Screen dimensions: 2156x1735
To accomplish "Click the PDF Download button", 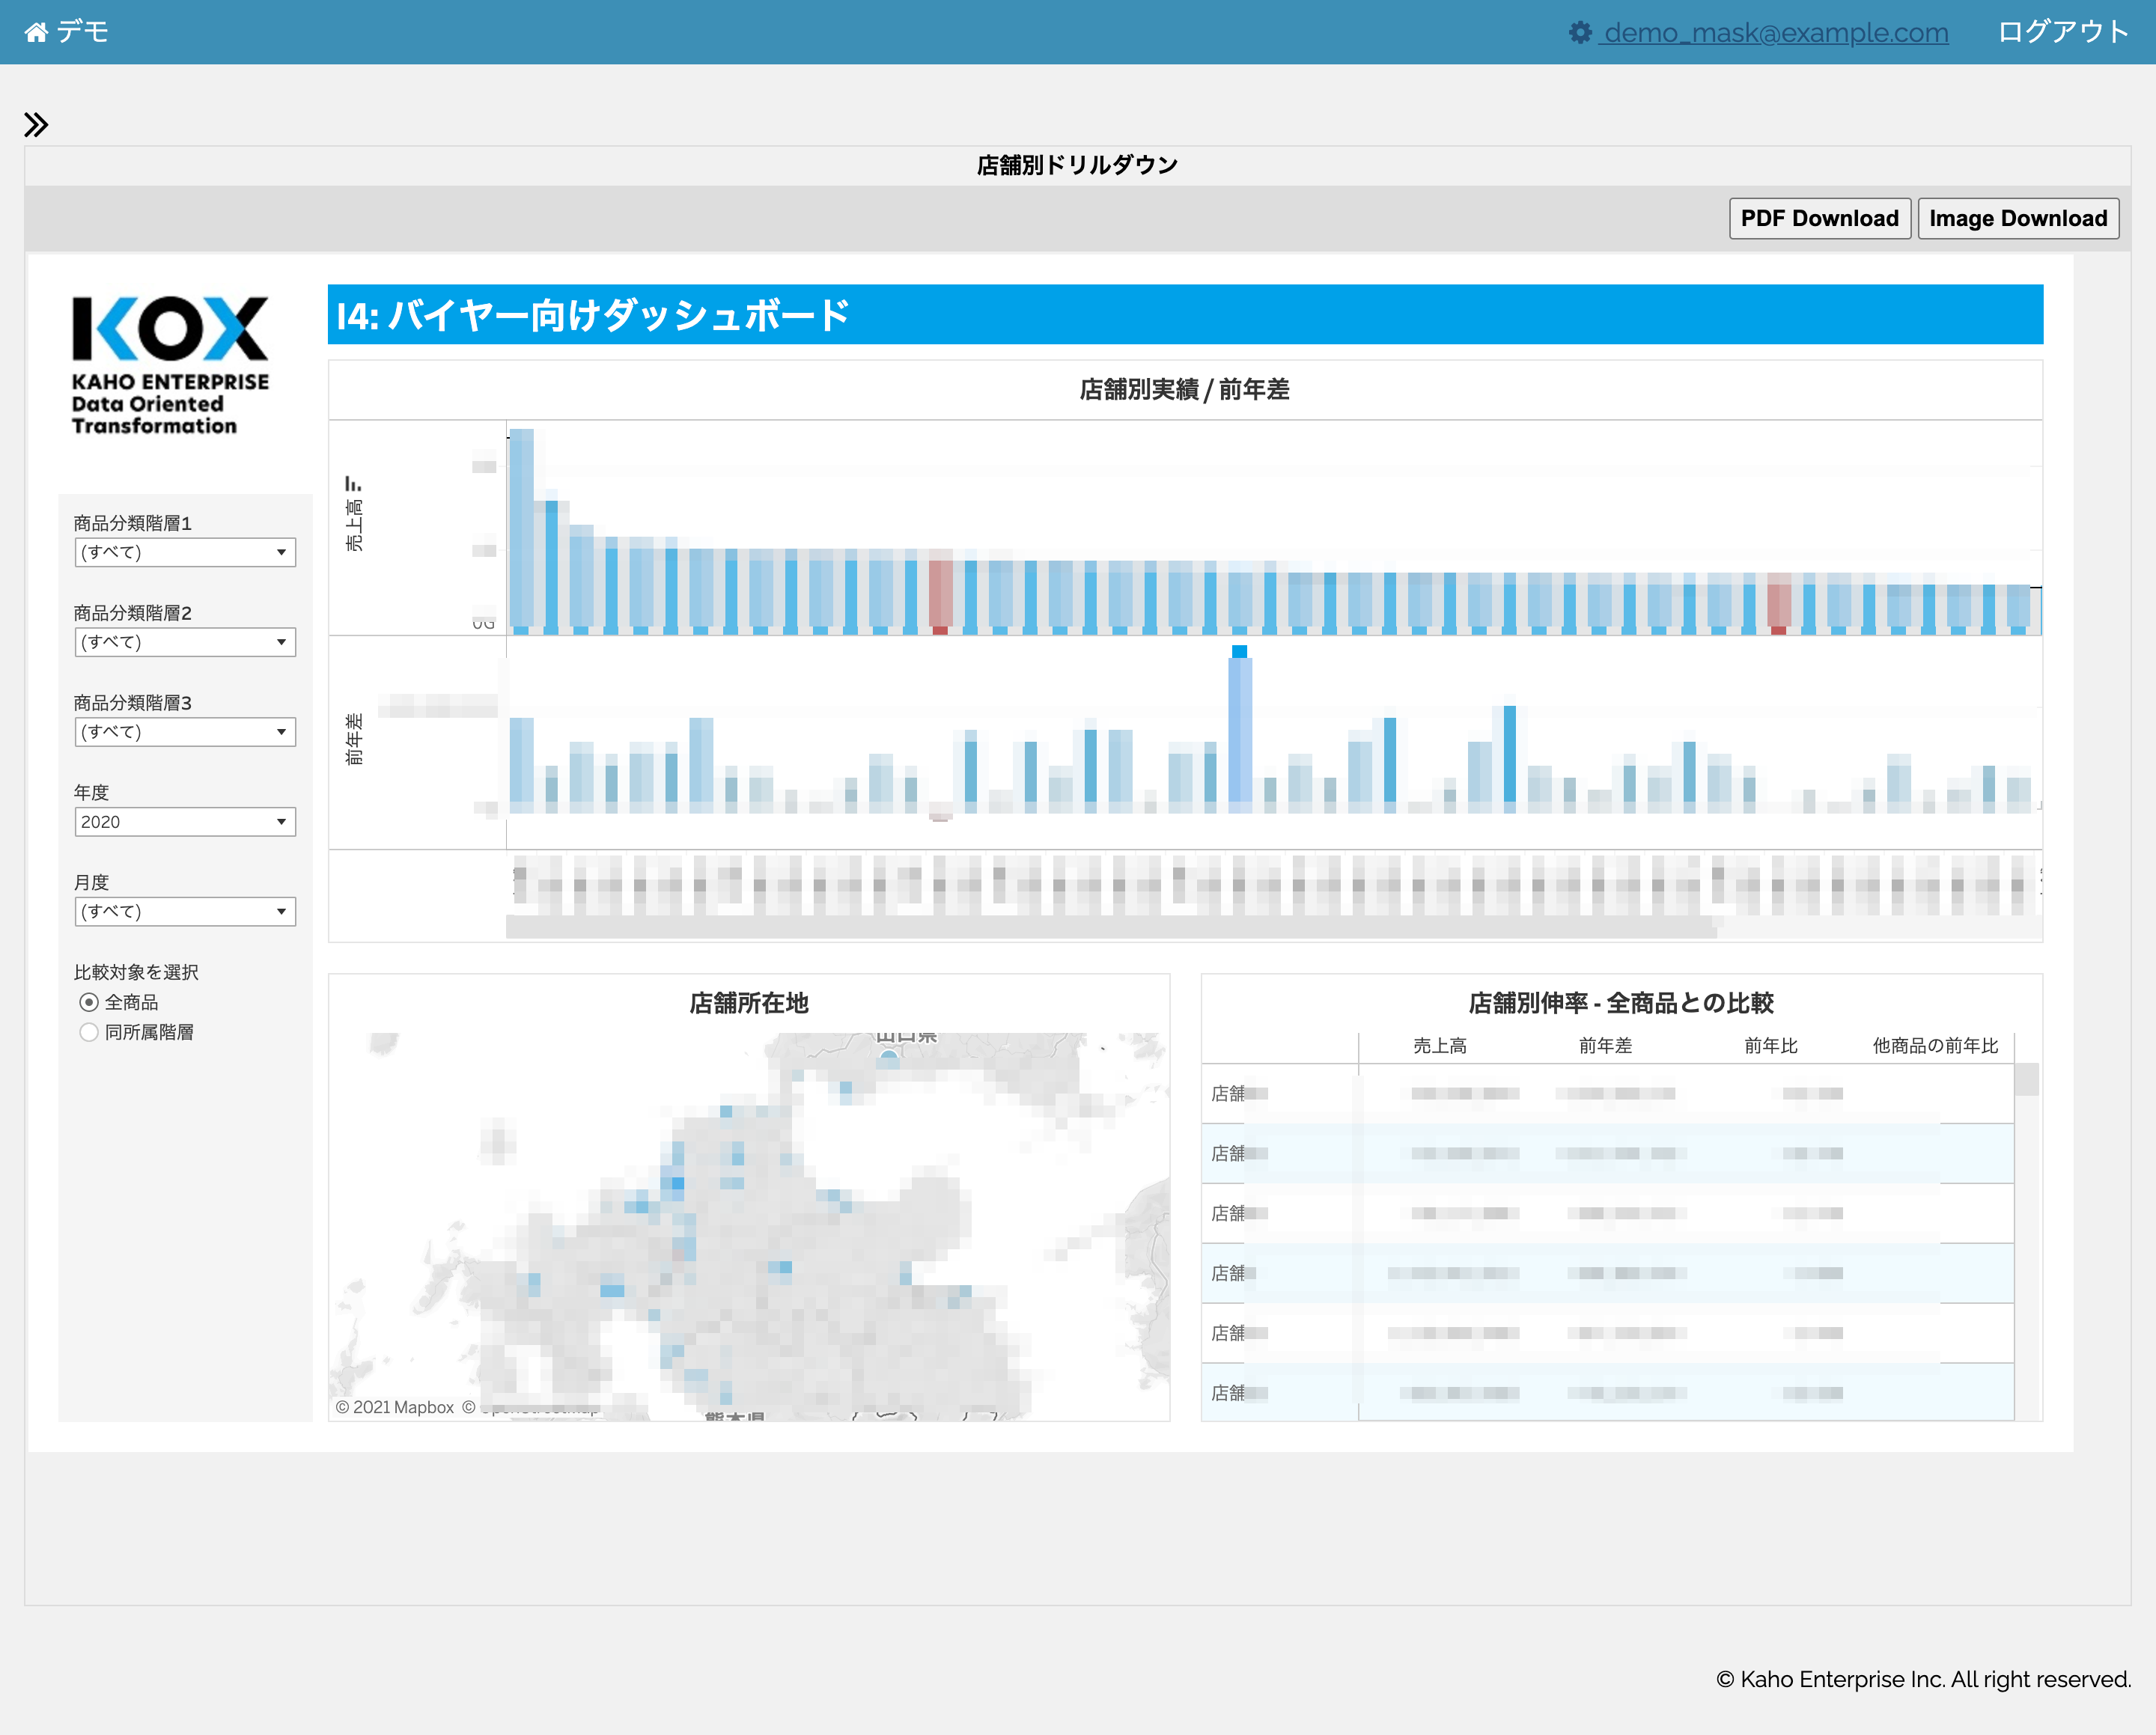I will pyautogui.click(x=1819, y=218).
